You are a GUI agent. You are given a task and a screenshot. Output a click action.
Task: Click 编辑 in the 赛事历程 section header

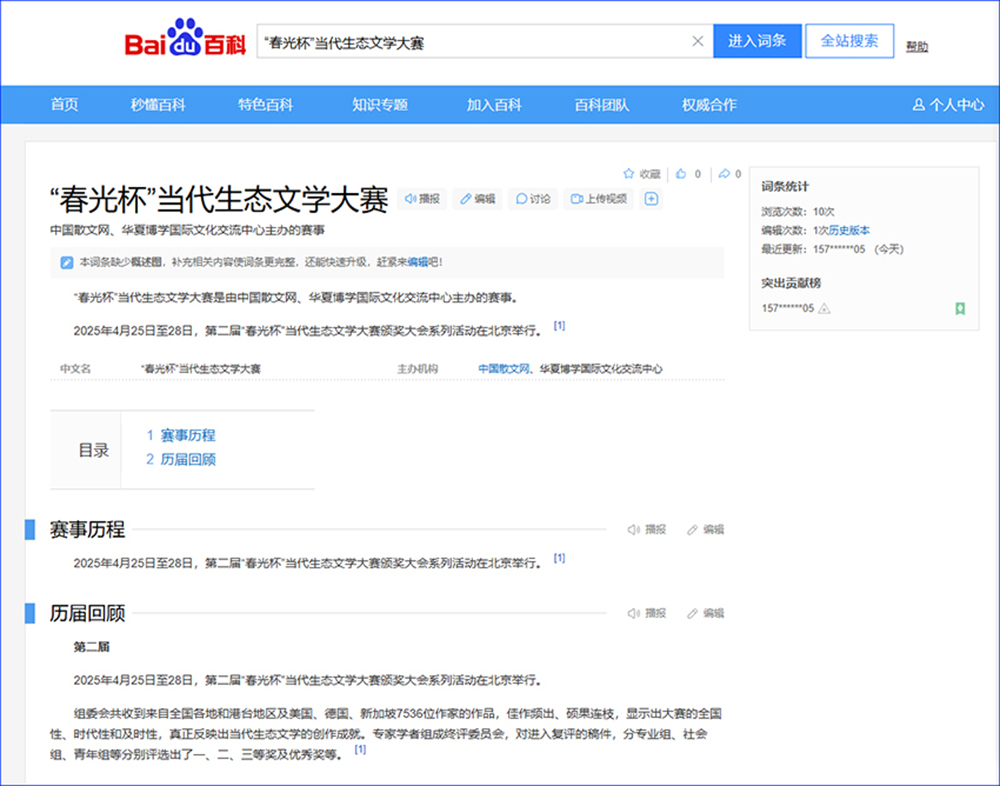click(705, 530)
